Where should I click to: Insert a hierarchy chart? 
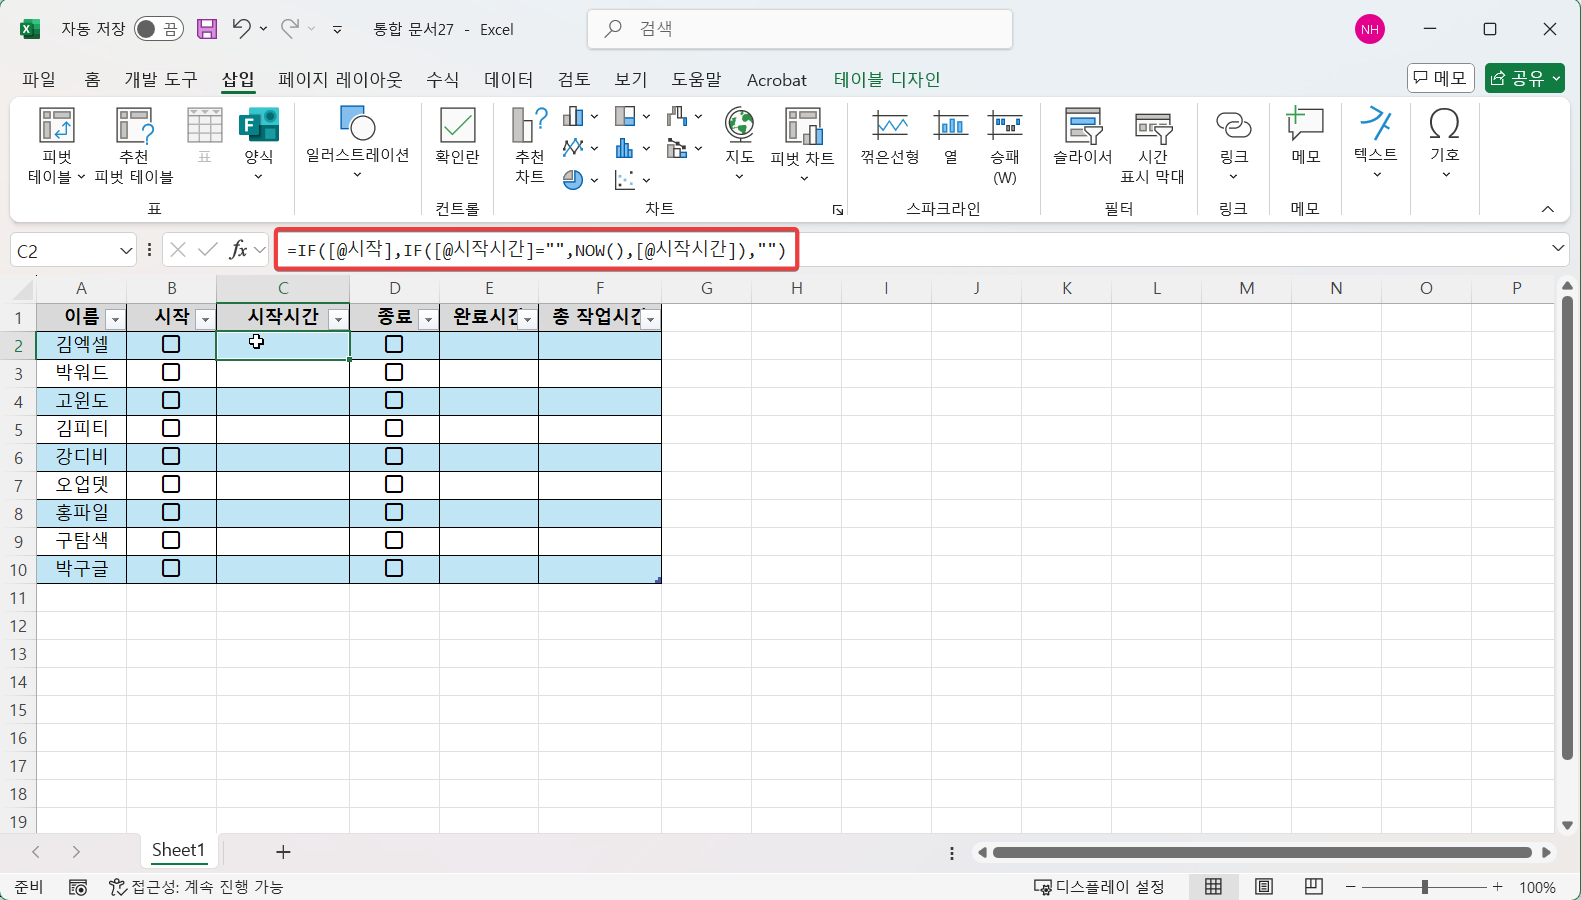(x=632, y=117)
